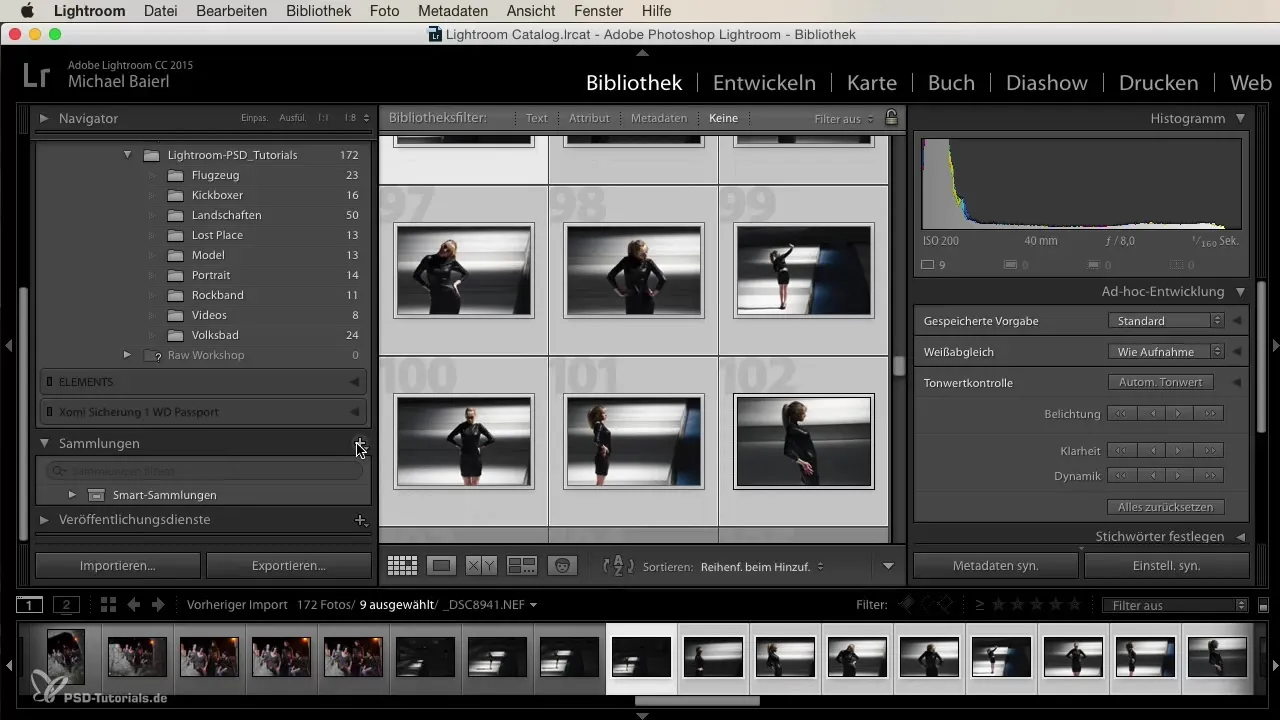Screen dimensions: 1280x720
Task: Collapse Lightroom-PSD_Tutorials folder
Action: pyautogui.click(x=127, y=155)
